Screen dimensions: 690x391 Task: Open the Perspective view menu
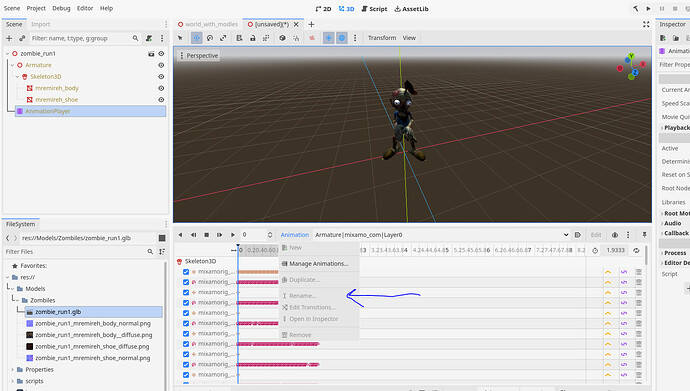click(198, 56)
